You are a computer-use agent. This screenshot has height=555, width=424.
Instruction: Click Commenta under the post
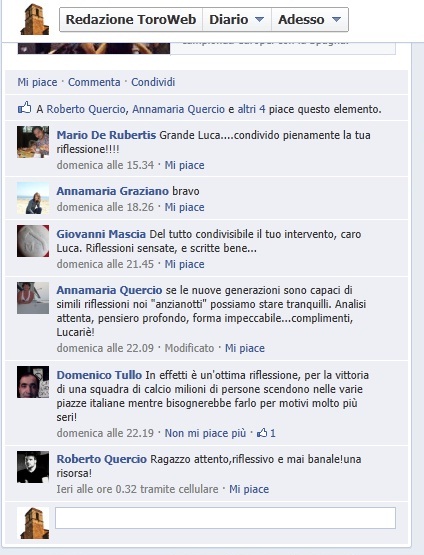point(94,82)
